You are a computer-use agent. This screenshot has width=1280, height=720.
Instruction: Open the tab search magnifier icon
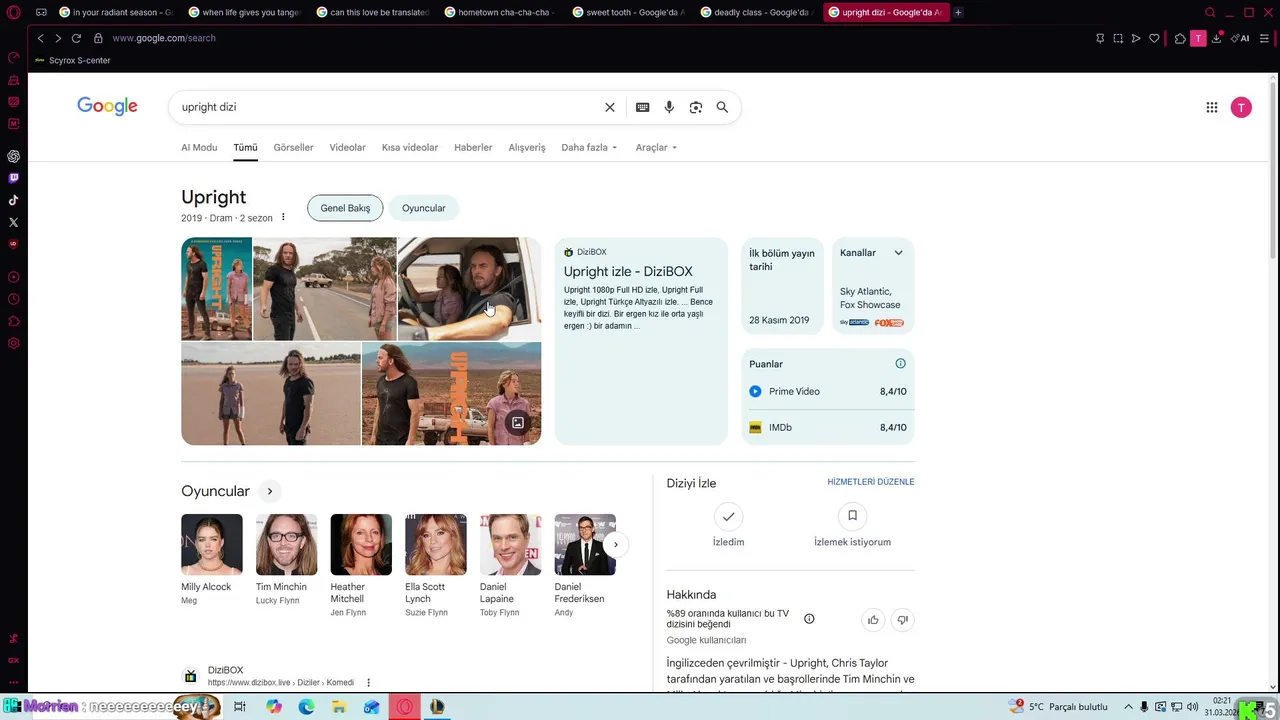[x=1210, y=12]
